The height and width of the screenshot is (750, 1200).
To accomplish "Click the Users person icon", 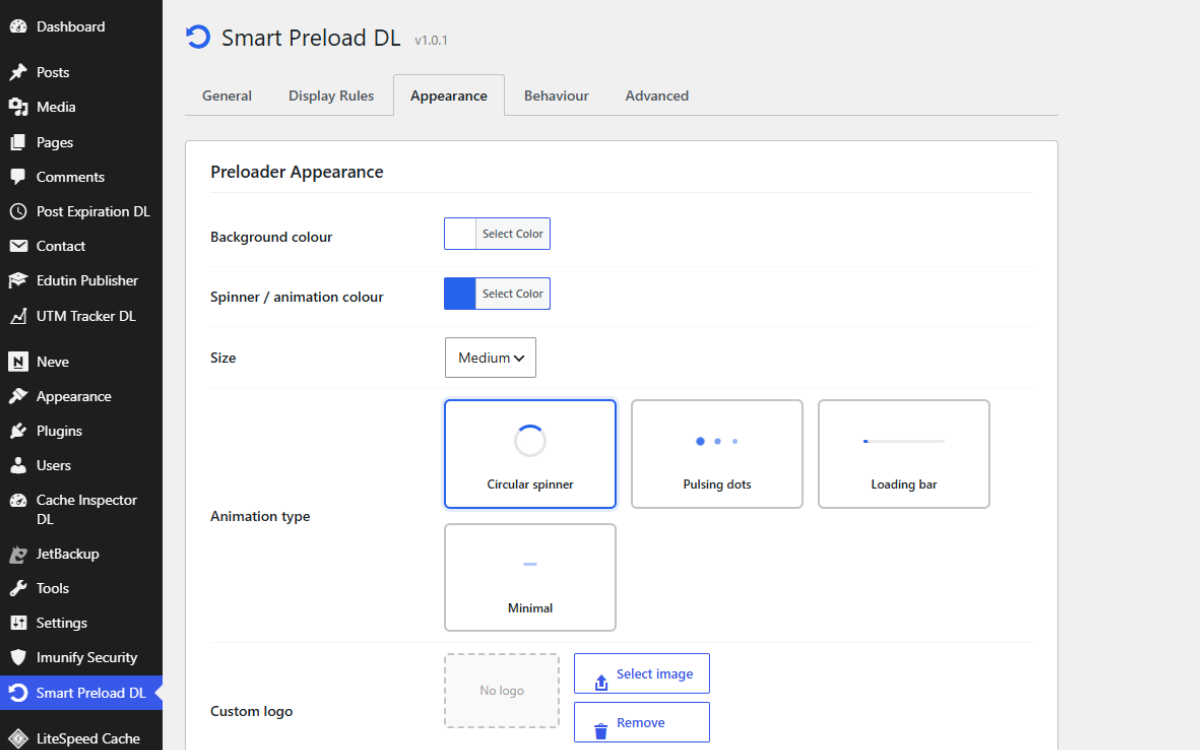I will coord(18,466).
